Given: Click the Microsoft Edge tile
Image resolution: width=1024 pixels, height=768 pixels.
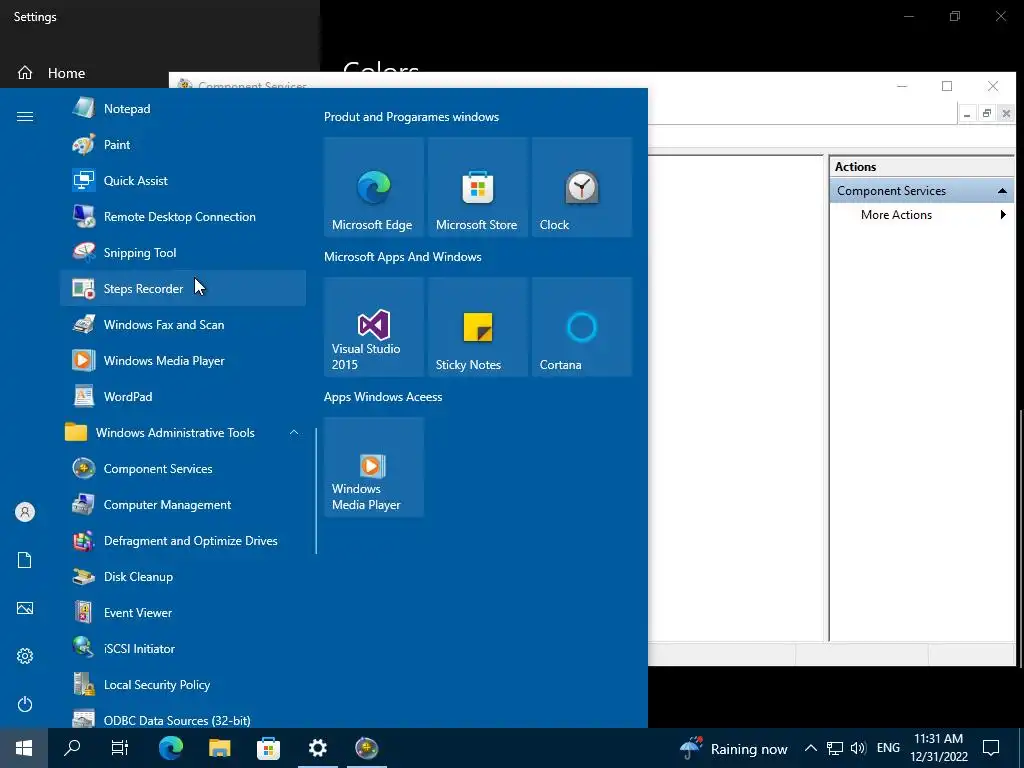Looking at the screenshot, I should pyautogui.click(x=374, y=187).
